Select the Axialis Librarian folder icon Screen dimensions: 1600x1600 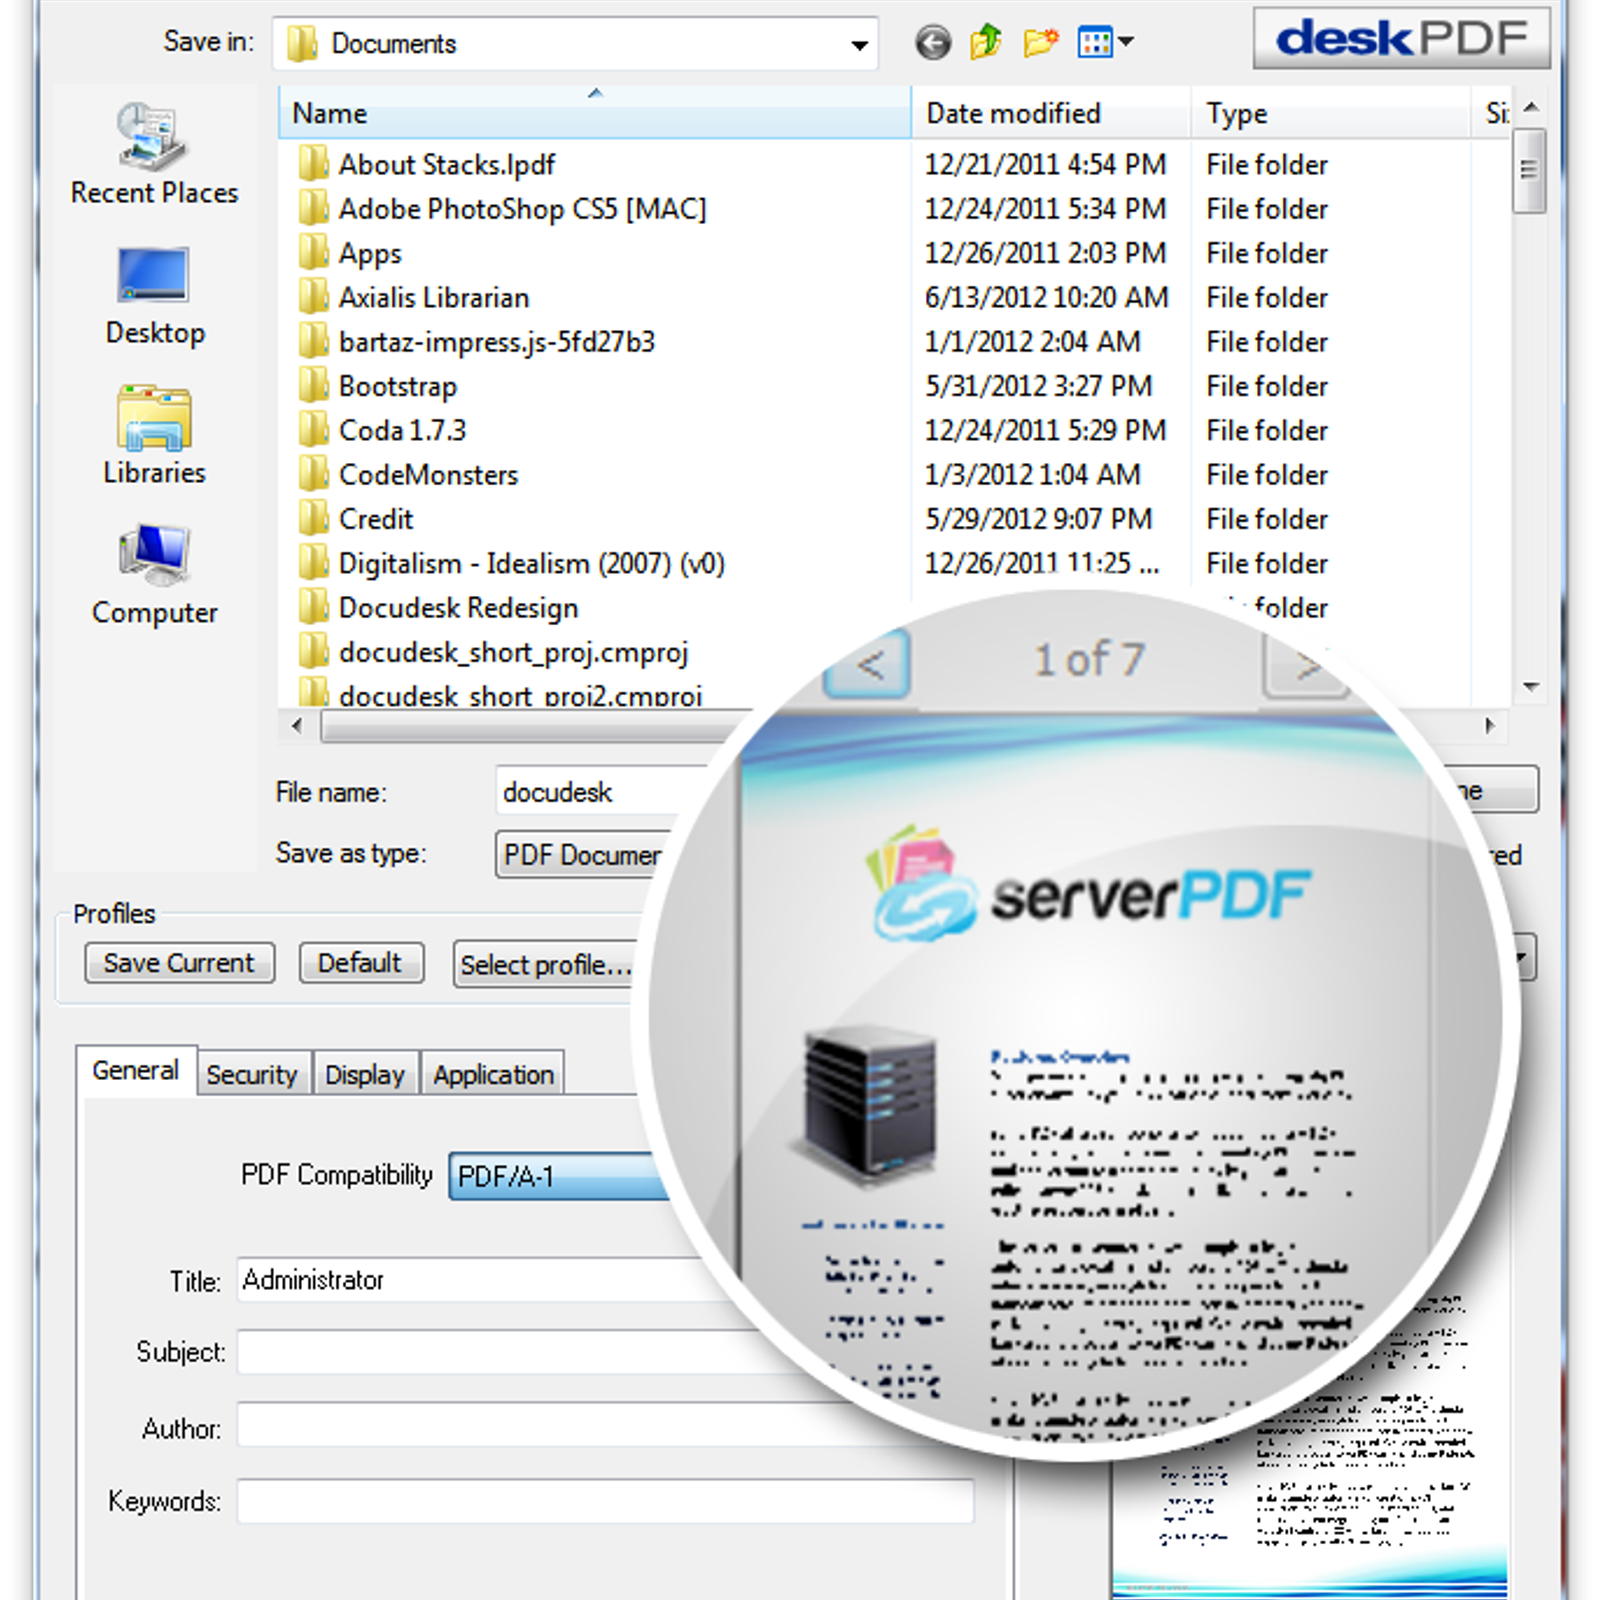[x=313, y=296]
